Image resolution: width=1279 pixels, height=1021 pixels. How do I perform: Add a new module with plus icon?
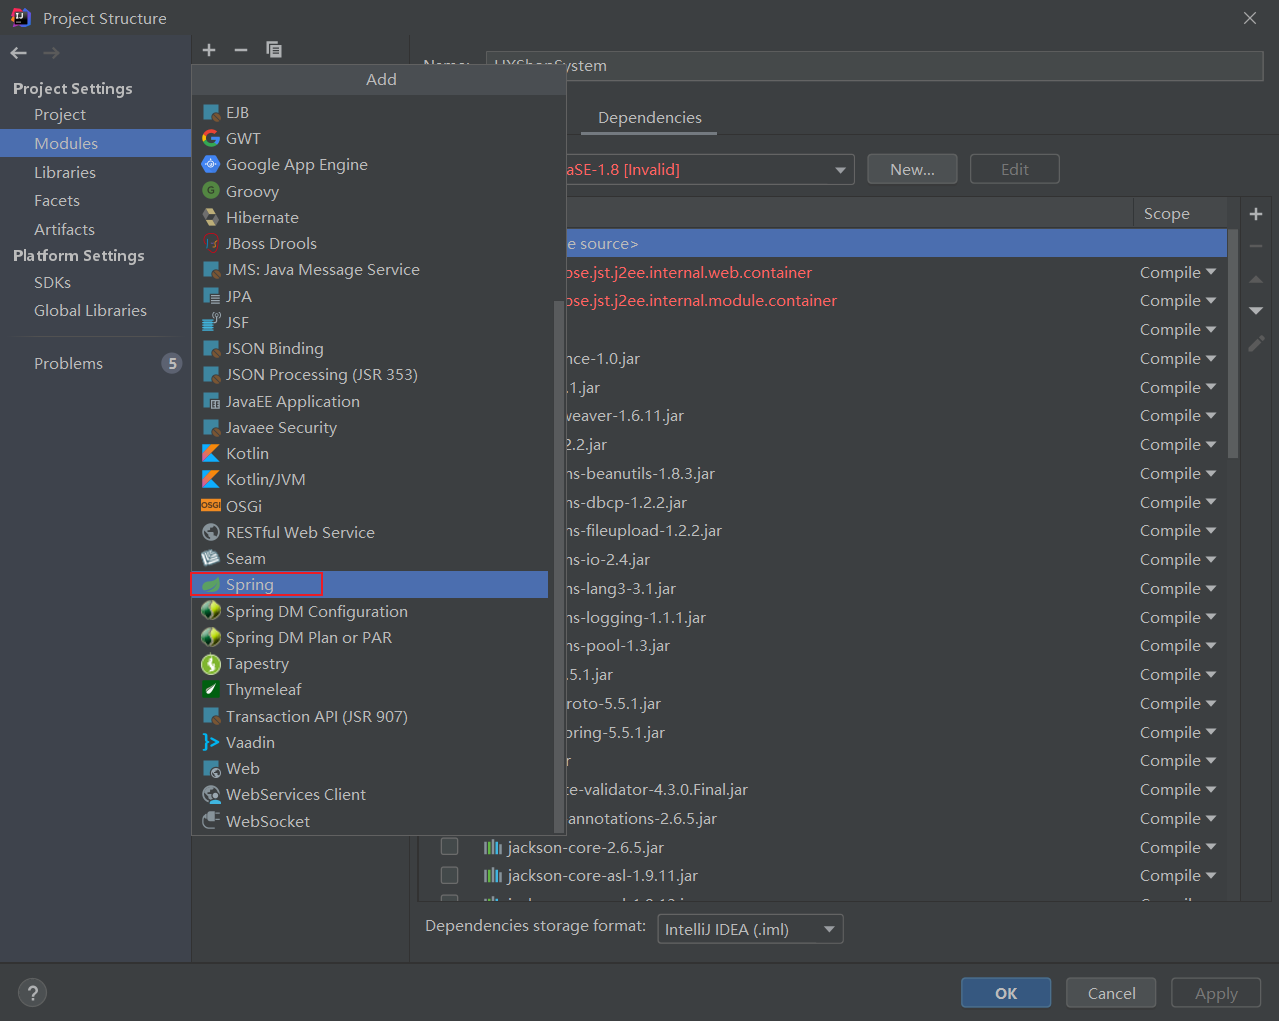(209, 50)
